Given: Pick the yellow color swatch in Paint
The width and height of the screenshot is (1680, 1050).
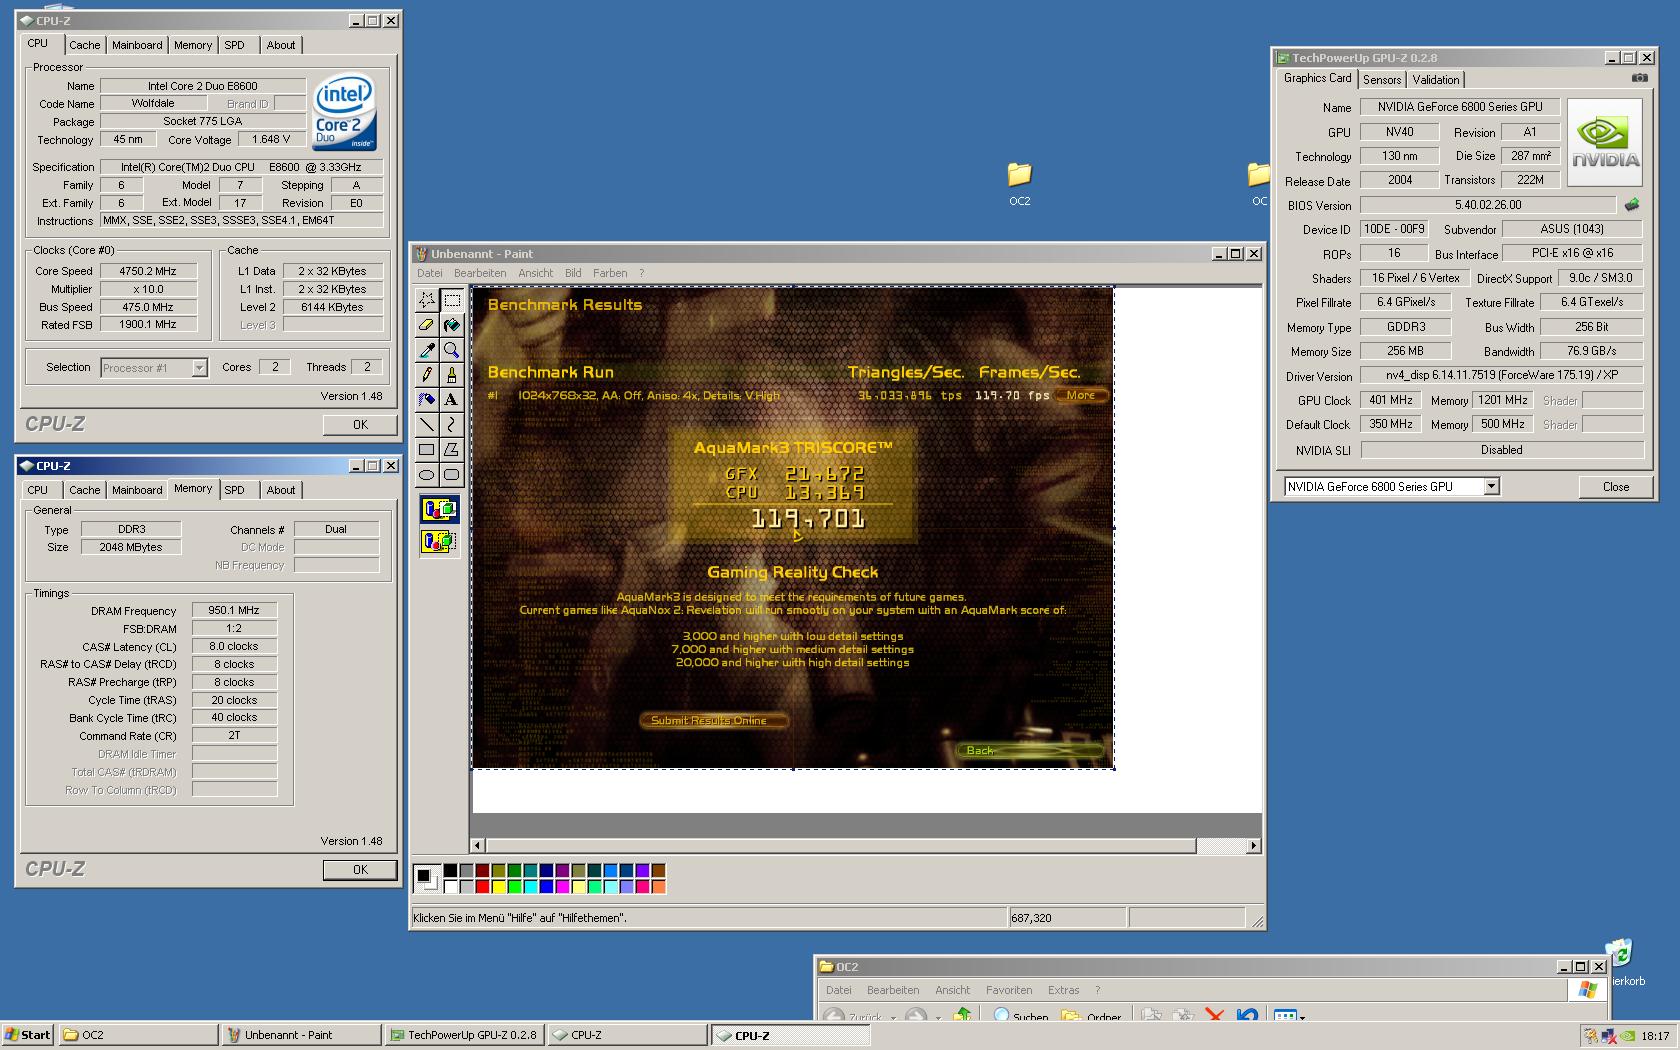Looking at the screenshot, I should pos(499,886).
